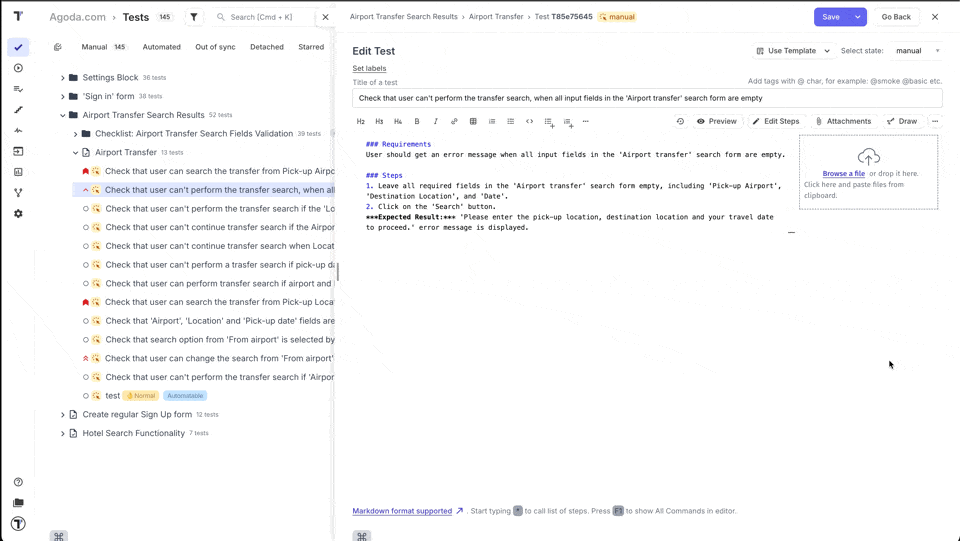Click the history clock icon beside Preview

[x=680, y=122]
